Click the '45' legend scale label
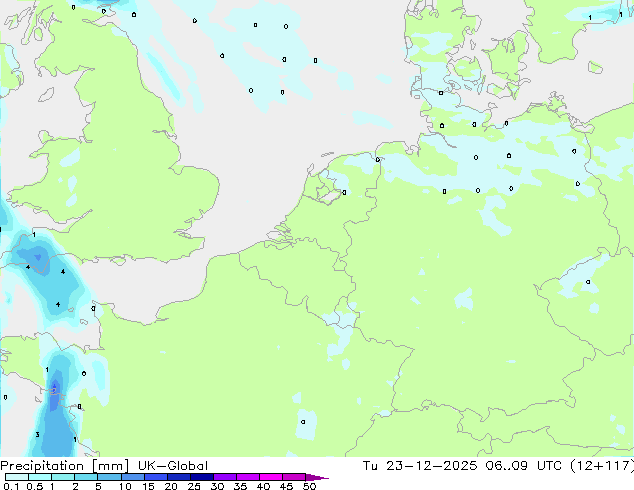 (286, 486)
